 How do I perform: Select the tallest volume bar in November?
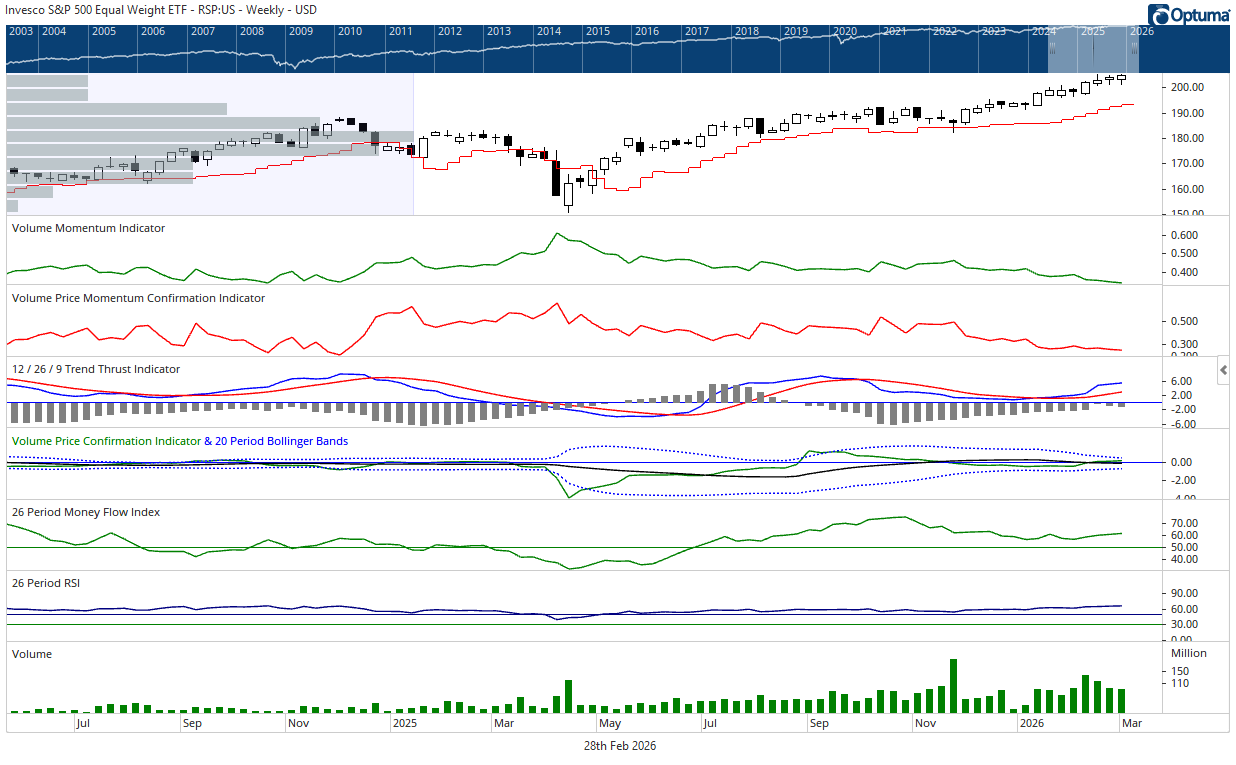(953, 686)
